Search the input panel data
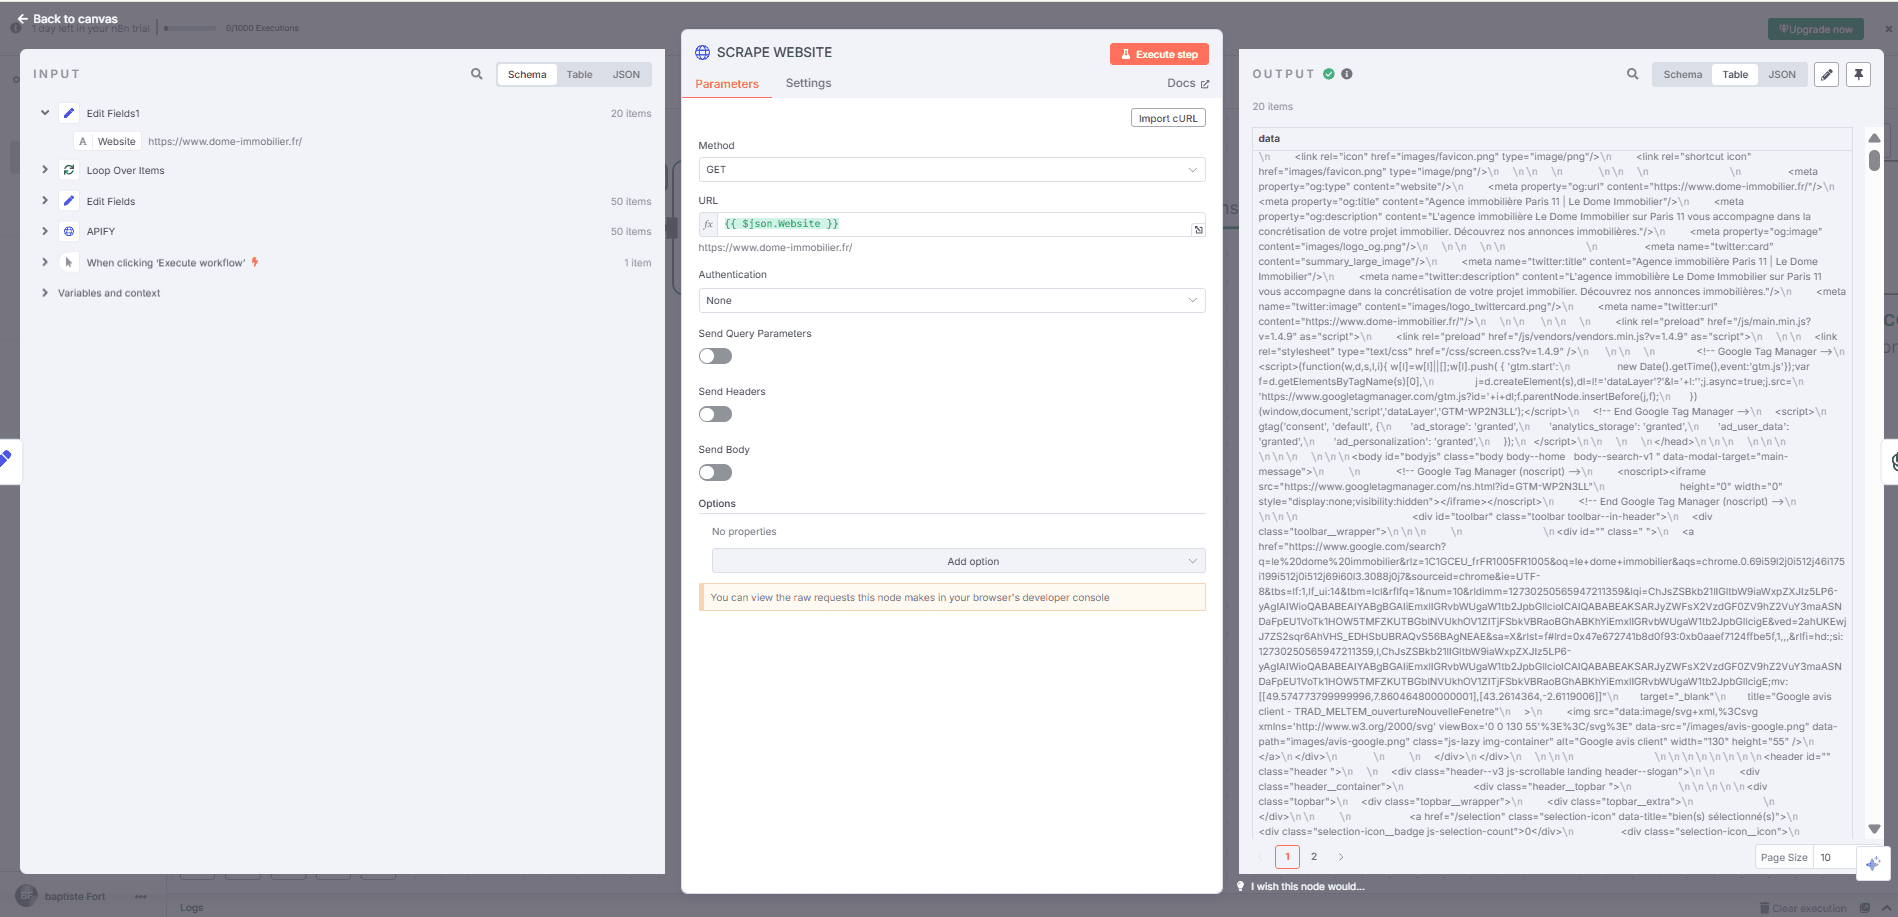Image resolution: width=1898 pixels, height=917 pixels. coord(477,74)
